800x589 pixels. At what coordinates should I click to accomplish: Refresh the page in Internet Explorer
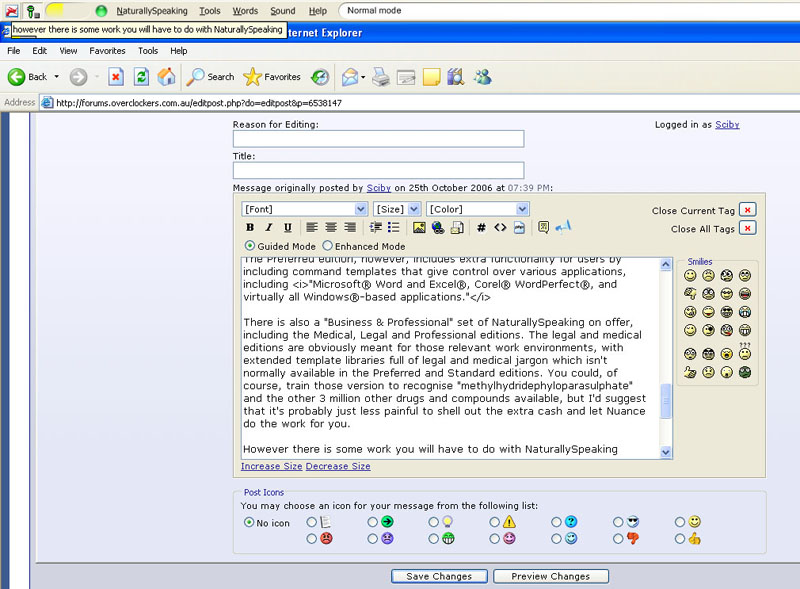coord(141,77)
